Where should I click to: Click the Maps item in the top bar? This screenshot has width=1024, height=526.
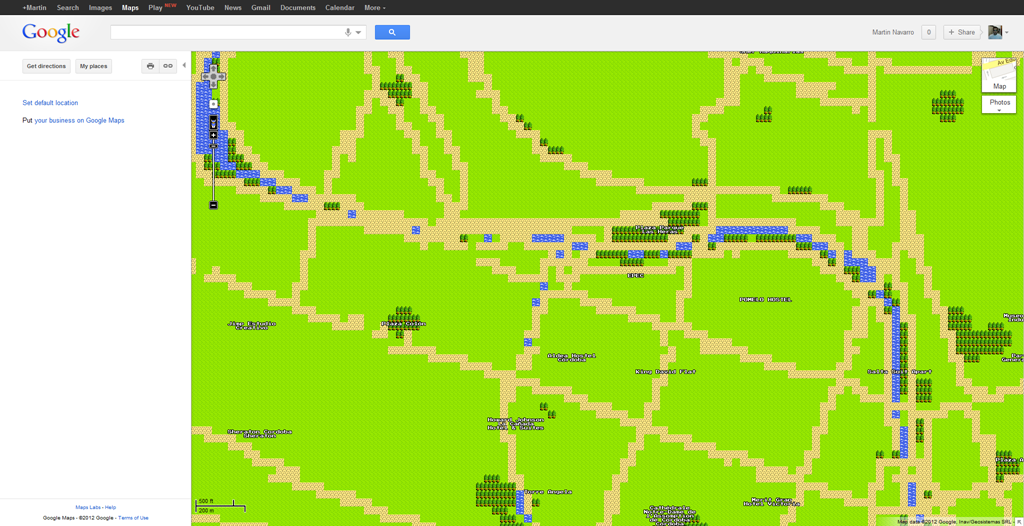click(x=130, y=8)
